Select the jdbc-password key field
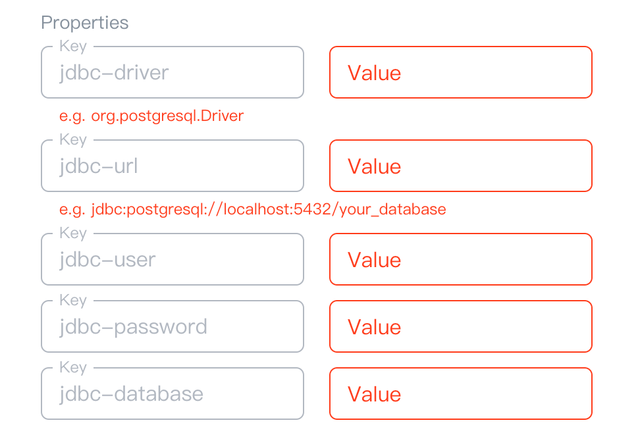This screenshot has height=446, width=640. [172, 327]
